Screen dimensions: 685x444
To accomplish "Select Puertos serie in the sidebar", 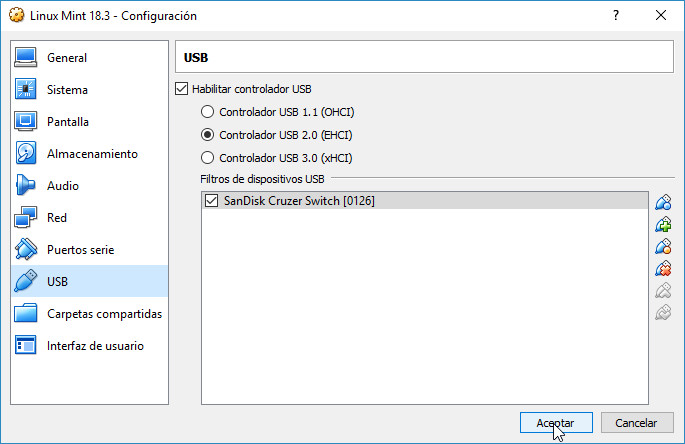I will click(81, 250).
